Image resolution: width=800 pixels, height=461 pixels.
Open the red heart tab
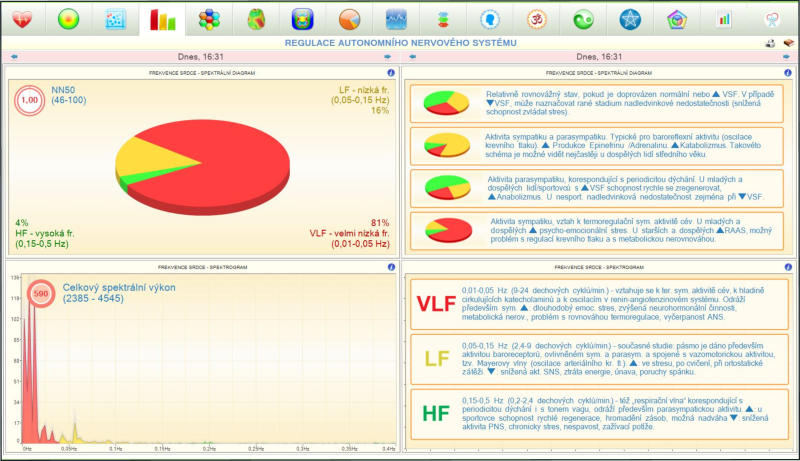tap(21, 19)
